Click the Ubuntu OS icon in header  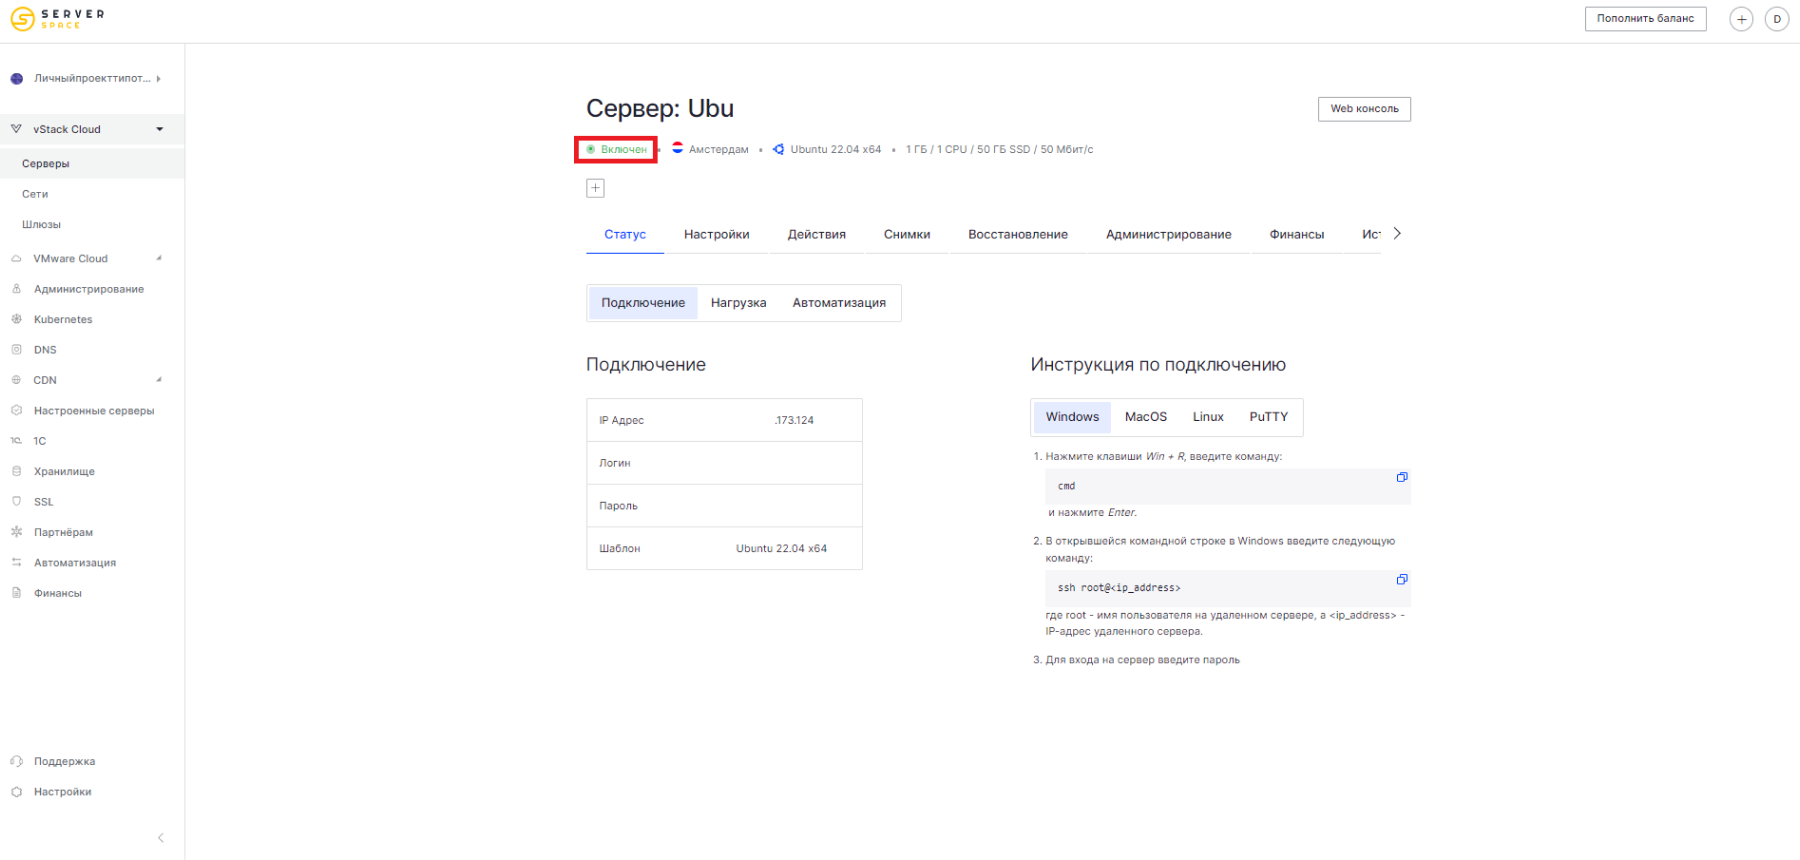(x=778, y=149)
